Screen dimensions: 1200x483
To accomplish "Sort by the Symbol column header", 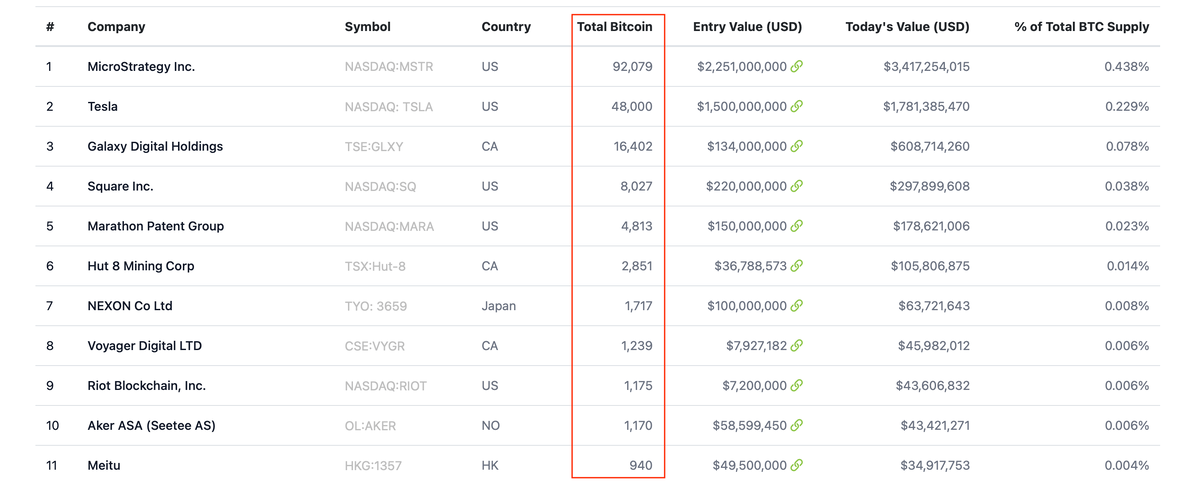I will click(368, 27).
